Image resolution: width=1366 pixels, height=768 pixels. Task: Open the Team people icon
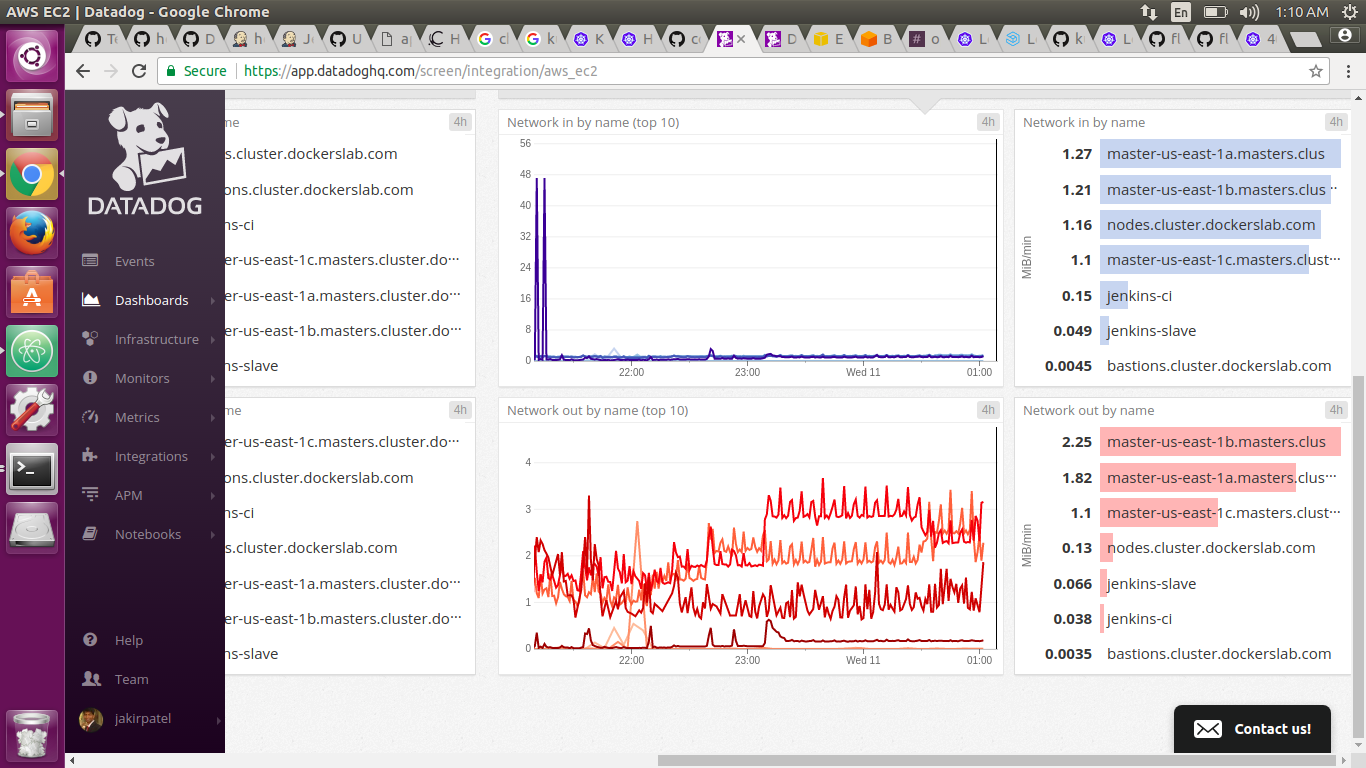[91, 679]
